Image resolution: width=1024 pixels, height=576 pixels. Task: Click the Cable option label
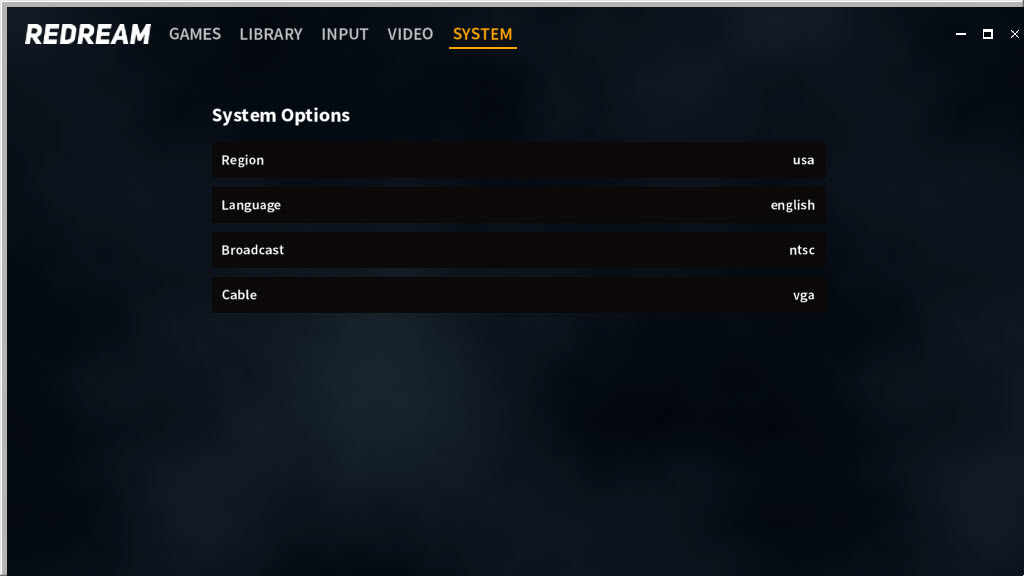point(239,295)
